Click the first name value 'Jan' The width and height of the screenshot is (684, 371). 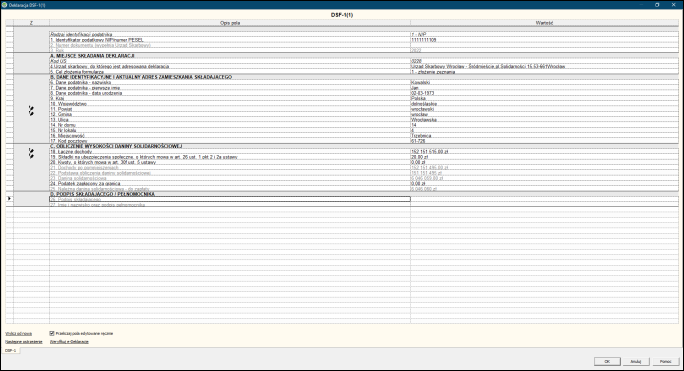[x=414, y=88]
